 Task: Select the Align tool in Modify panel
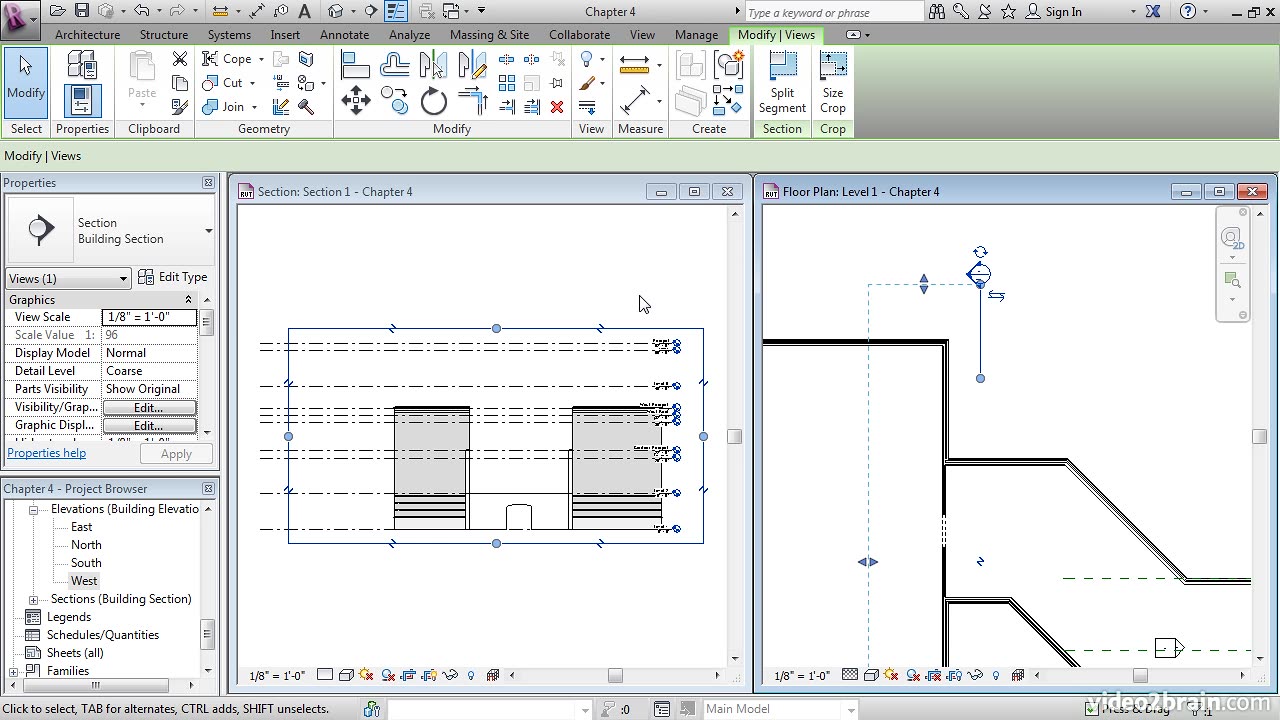pos(356,65)
